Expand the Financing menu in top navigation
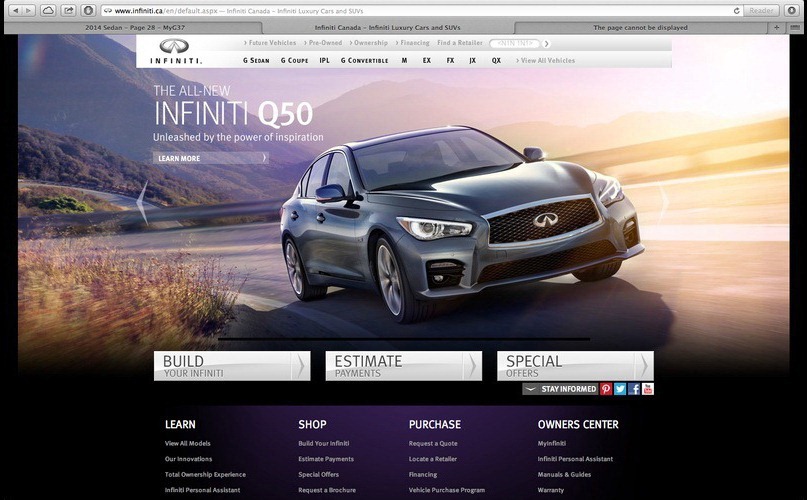 click(x=412, y=43)
